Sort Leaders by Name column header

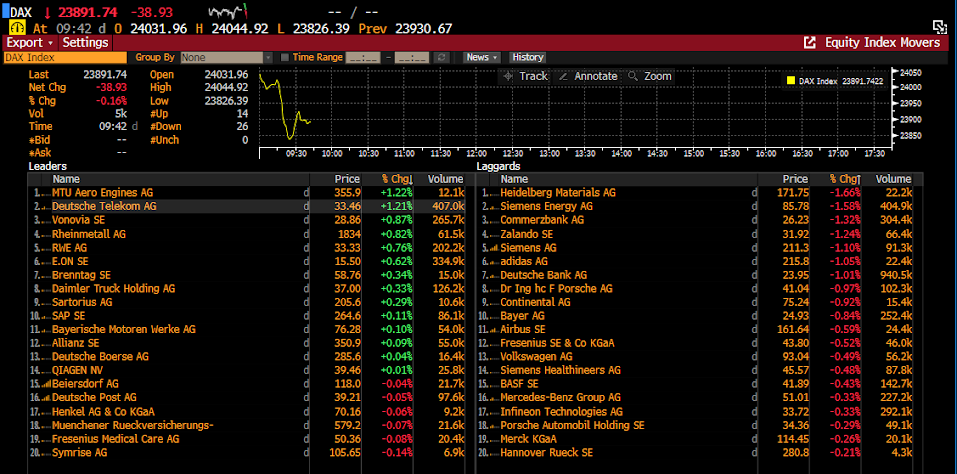point(66,179)
